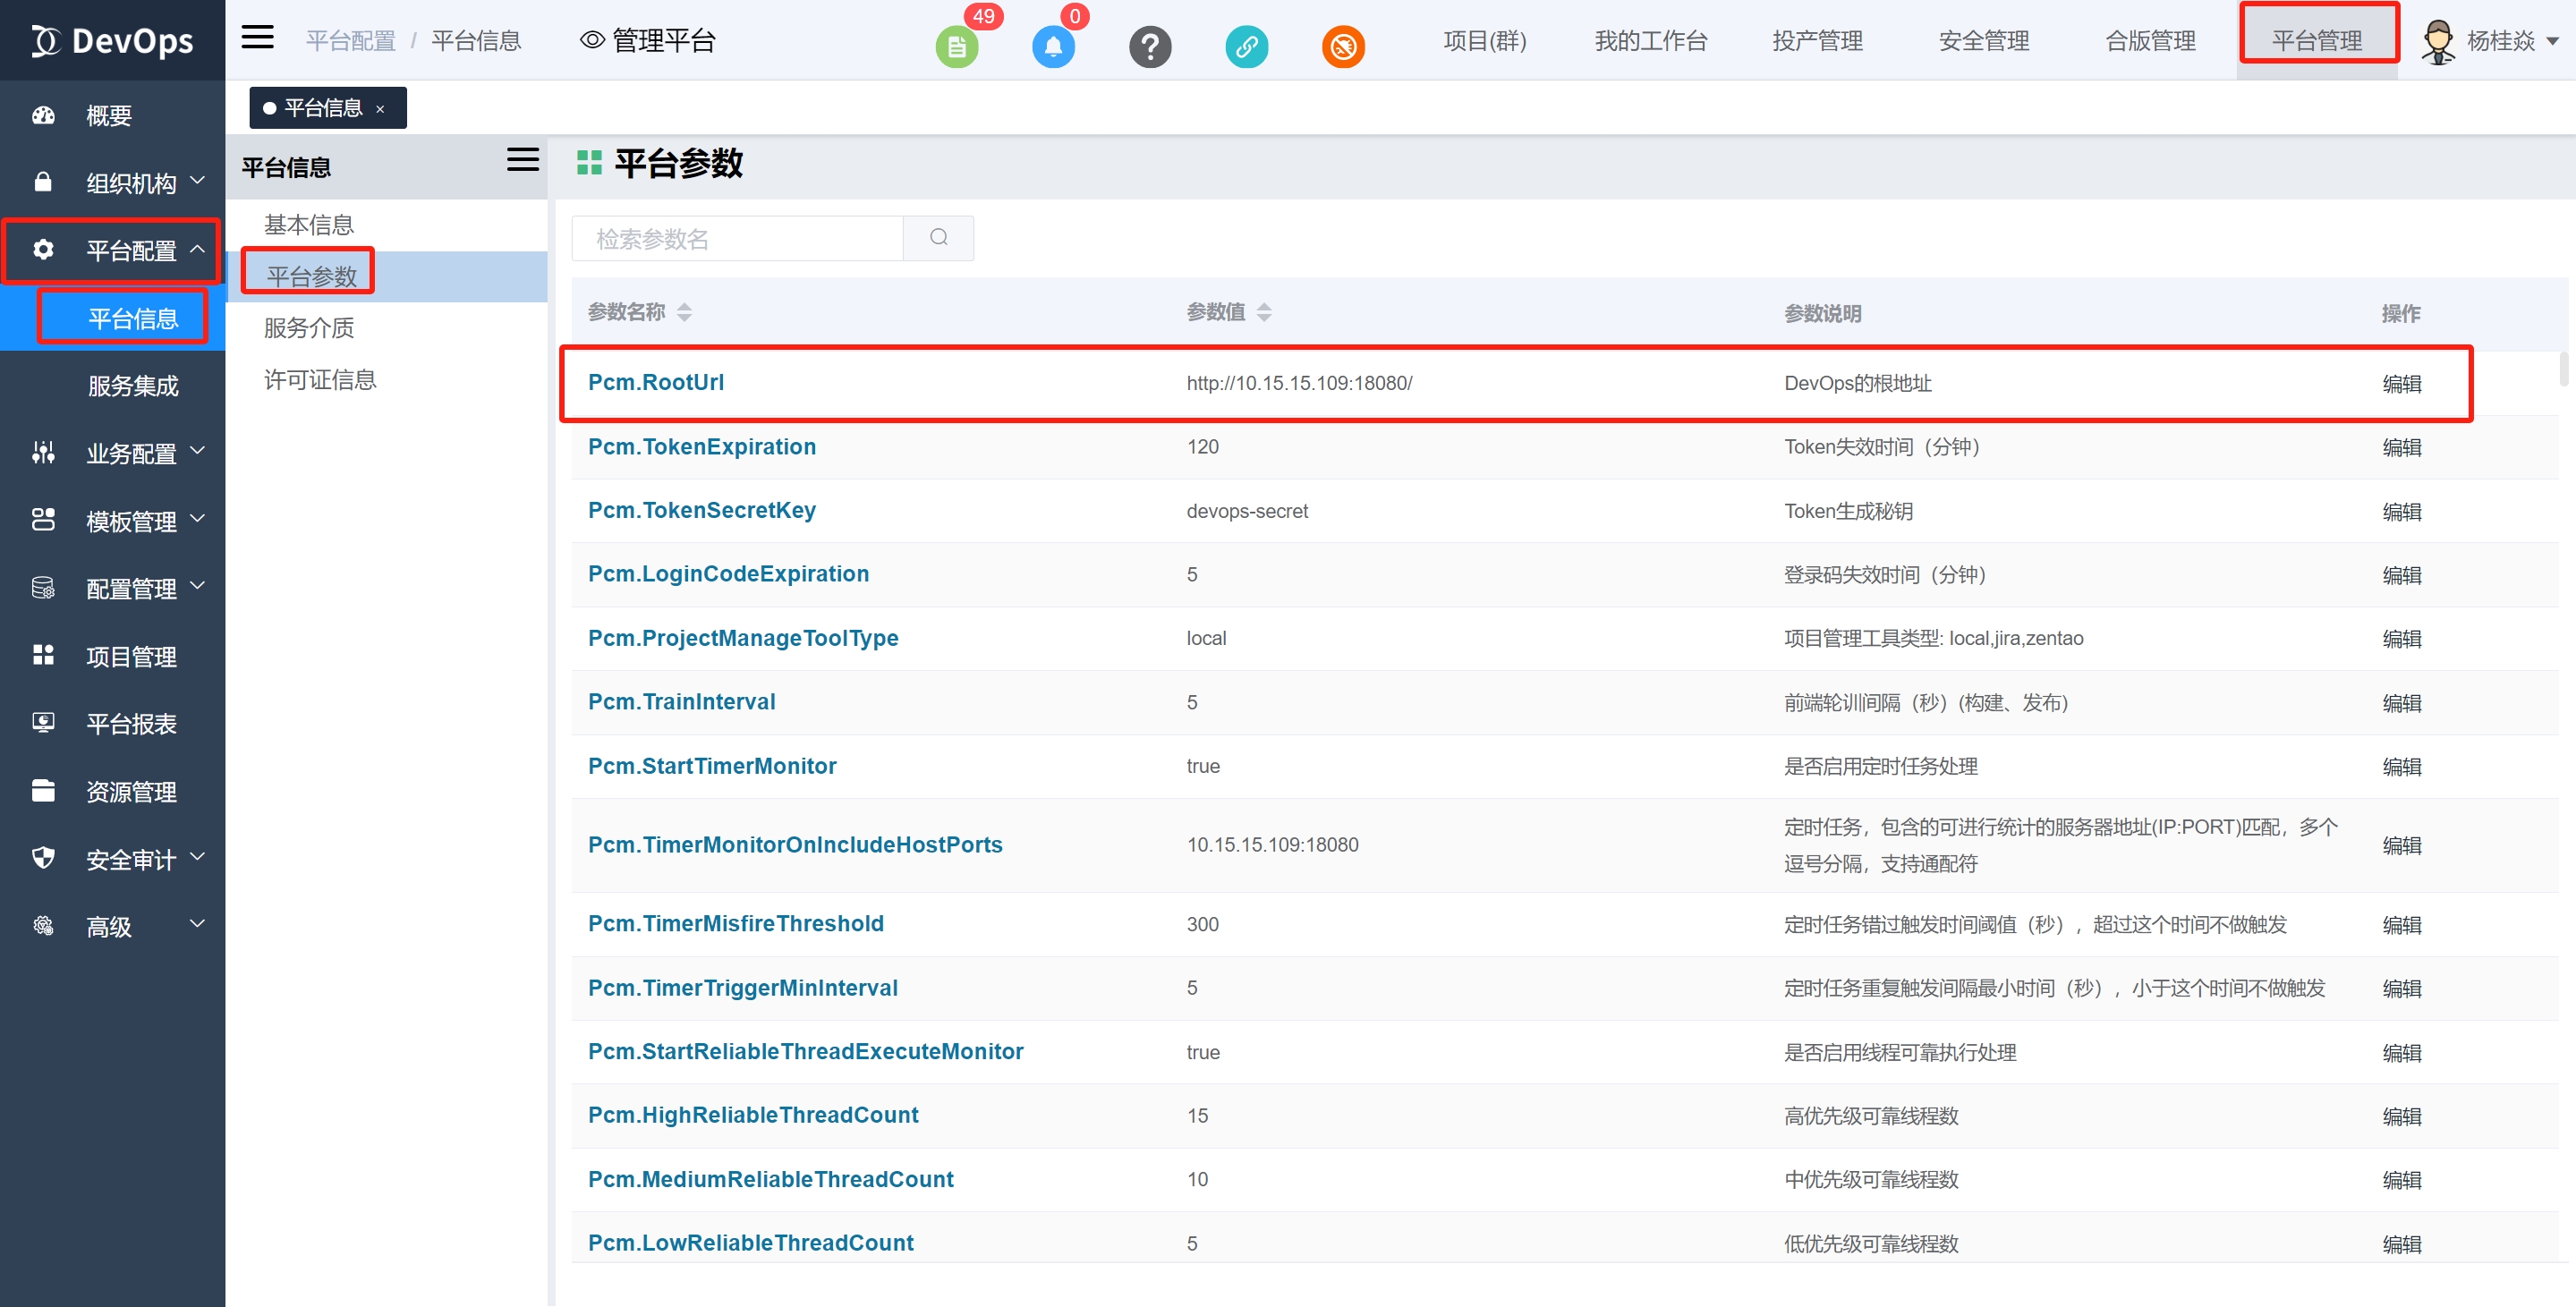Focus the 检索参数名 search field

[738, 238]
